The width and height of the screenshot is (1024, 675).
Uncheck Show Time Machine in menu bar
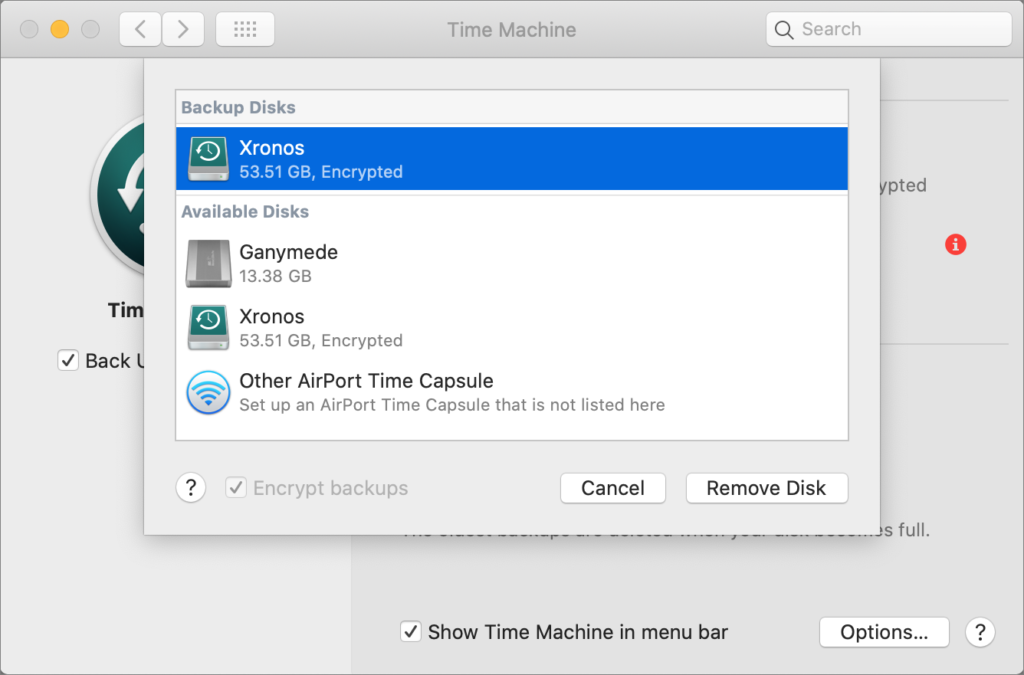[x=410, y=632]
